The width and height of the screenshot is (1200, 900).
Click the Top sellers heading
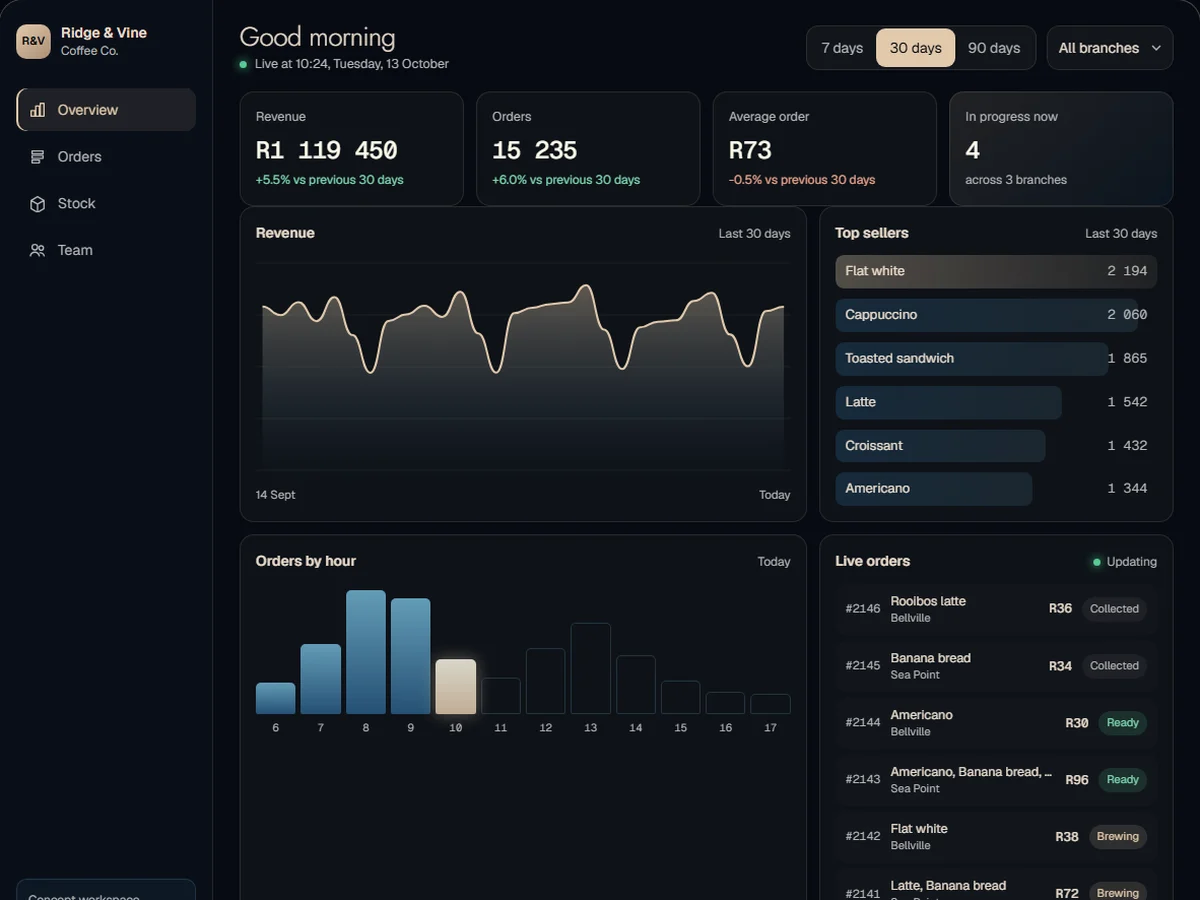pyautogui.click(x=872, y=233)
